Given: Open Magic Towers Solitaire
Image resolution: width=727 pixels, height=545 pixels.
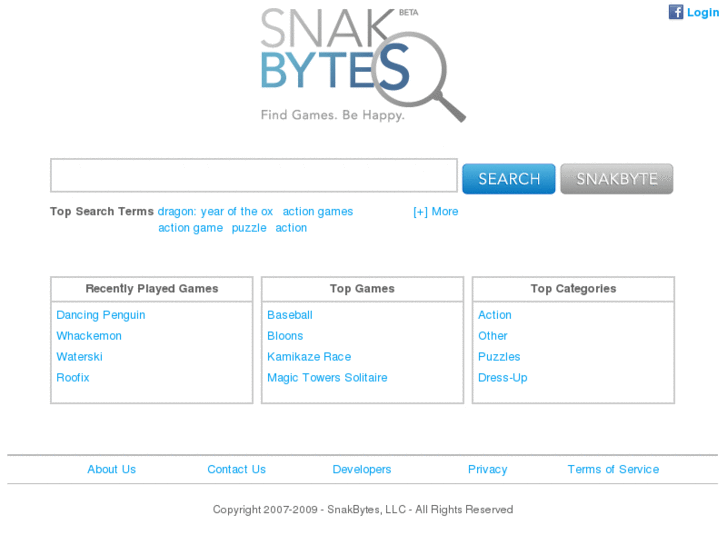Looking at the screenshot, I should click(x=327, y=378).
